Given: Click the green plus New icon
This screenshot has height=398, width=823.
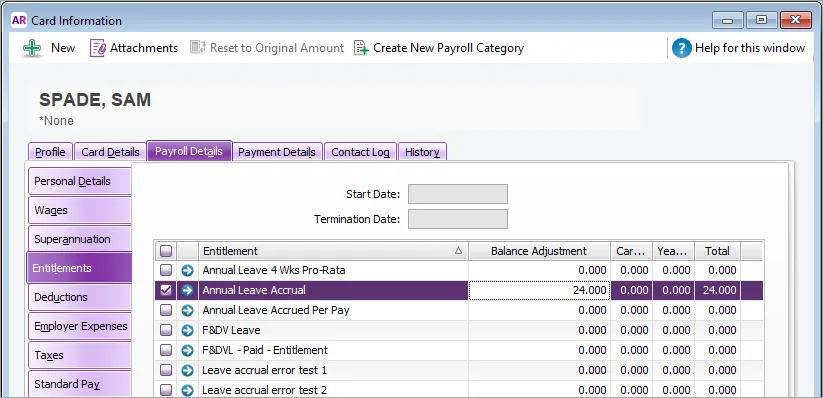Looking at the screenshot, I should [32, 48].
